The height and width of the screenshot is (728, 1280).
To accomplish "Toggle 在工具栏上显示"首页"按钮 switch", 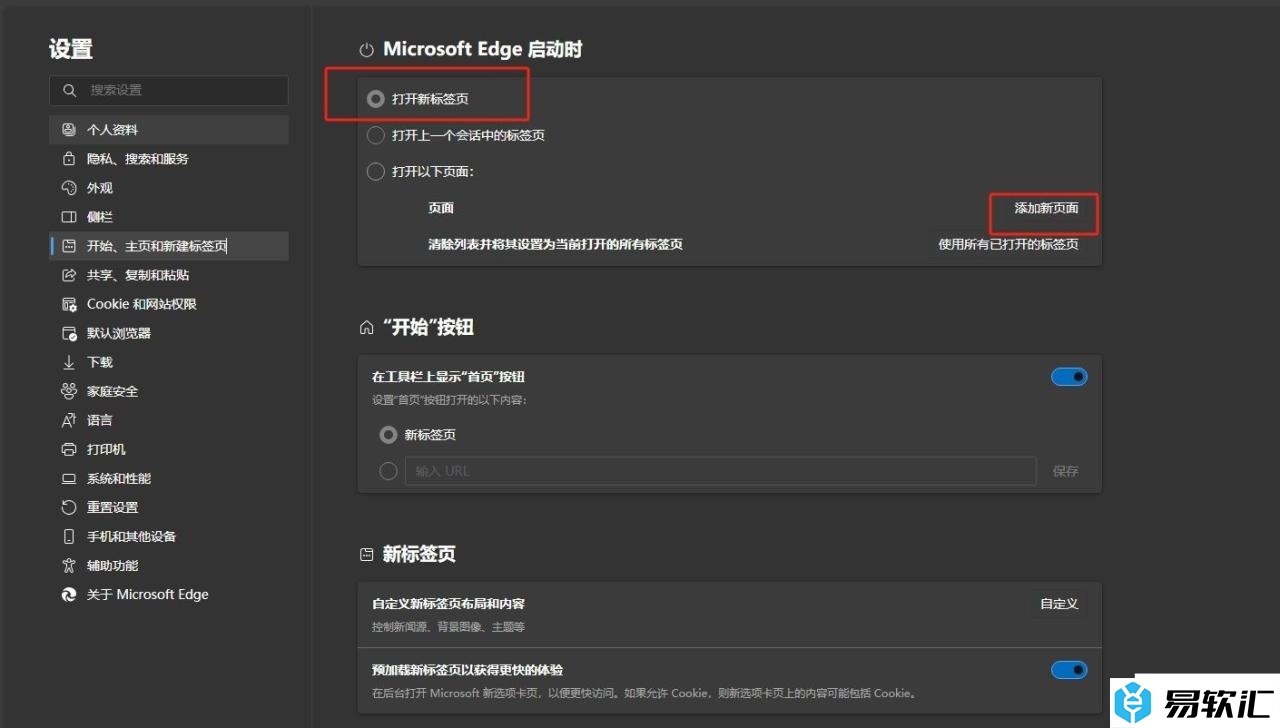I will 1069,377.
